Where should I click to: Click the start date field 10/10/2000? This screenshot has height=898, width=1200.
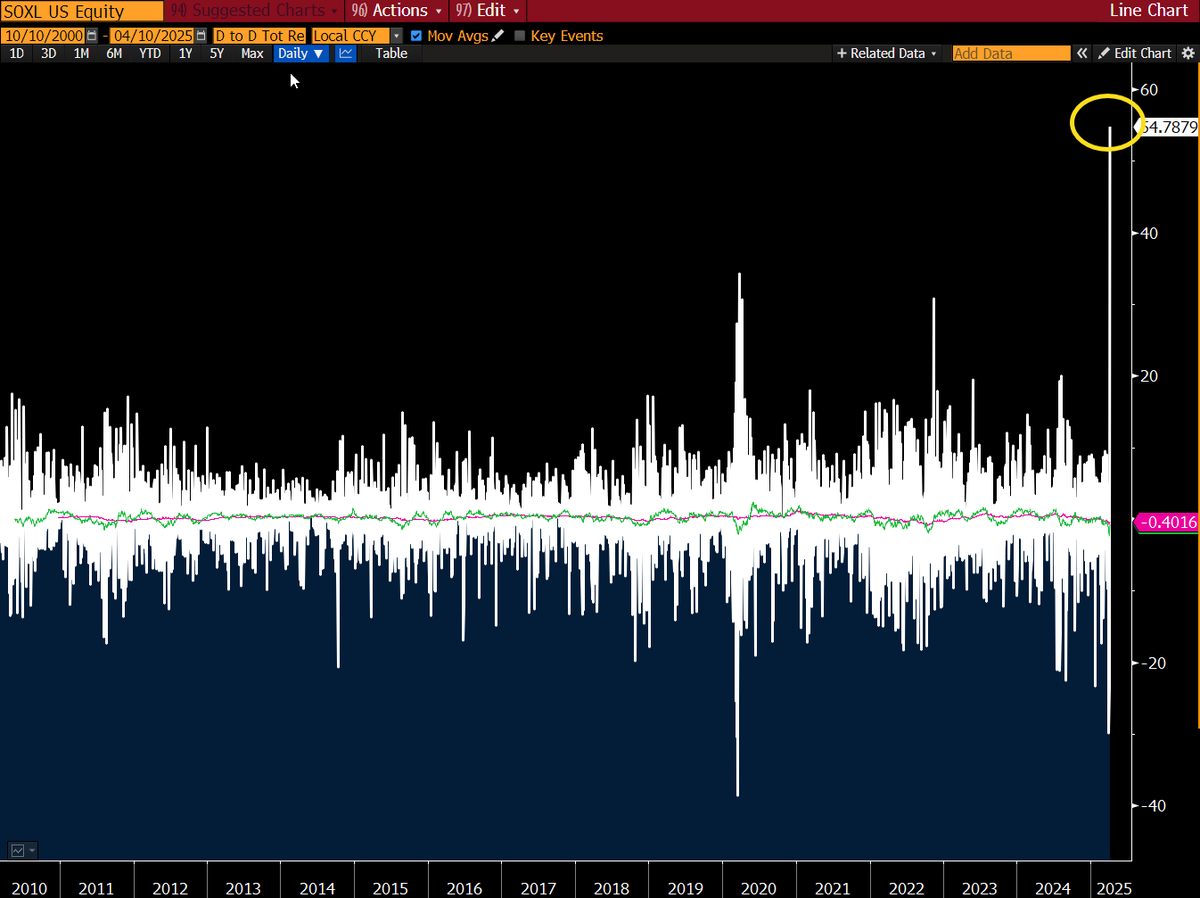43,36
